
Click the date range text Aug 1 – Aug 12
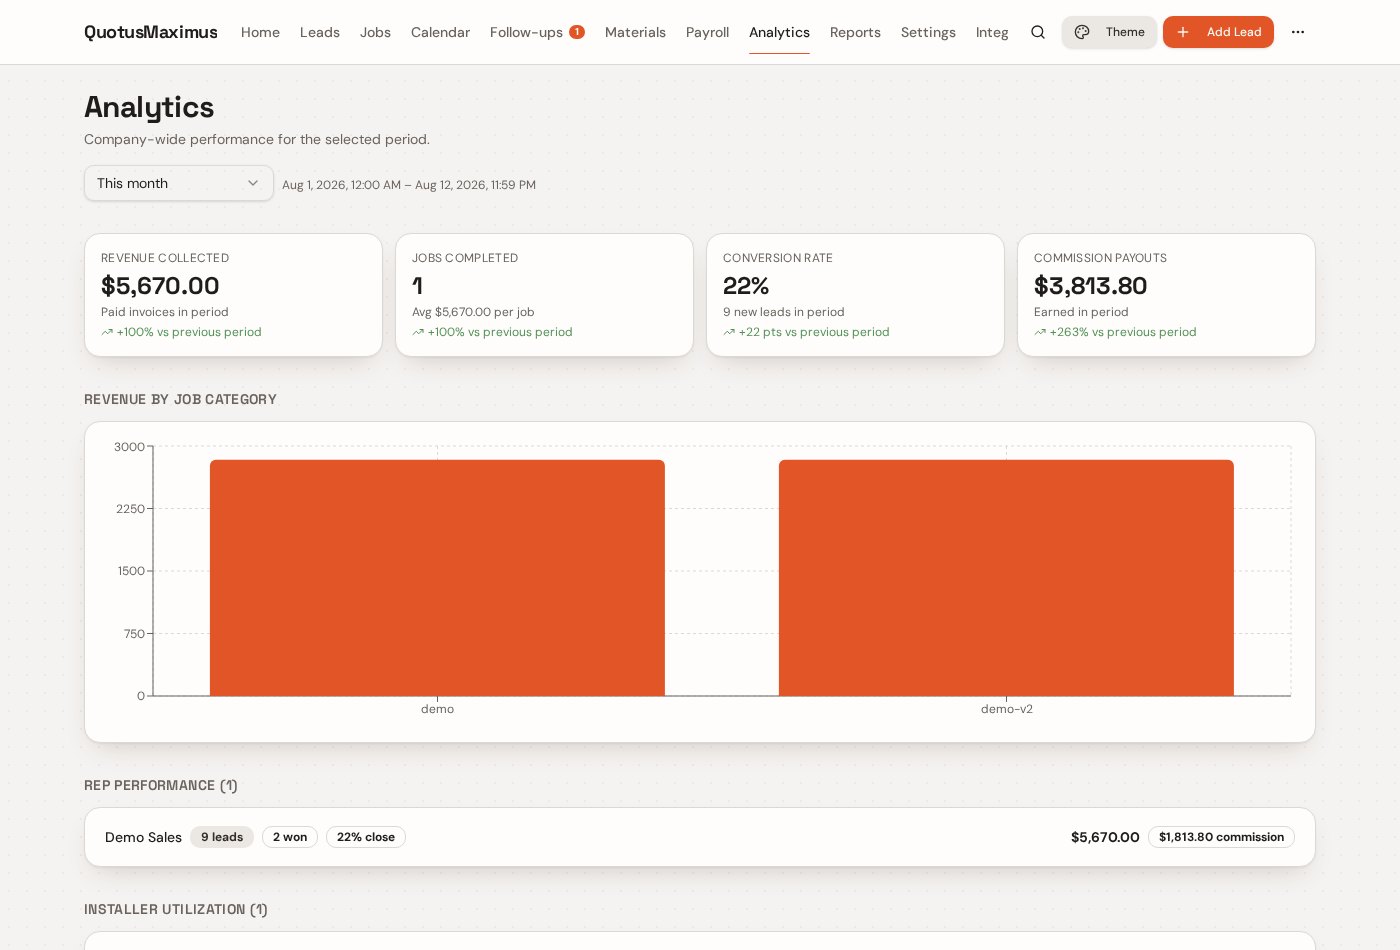[x=409, y=185]
